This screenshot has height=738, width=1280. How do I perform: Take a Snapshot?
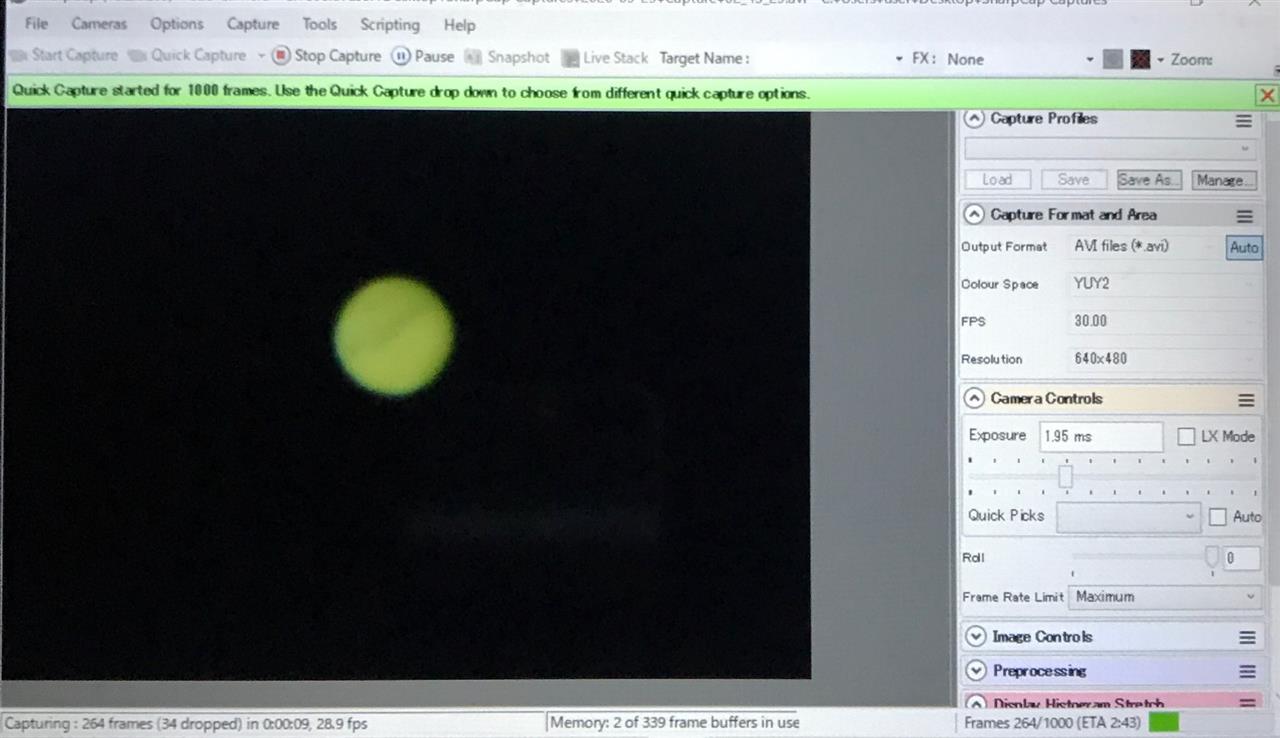click(x=507, y=57)
